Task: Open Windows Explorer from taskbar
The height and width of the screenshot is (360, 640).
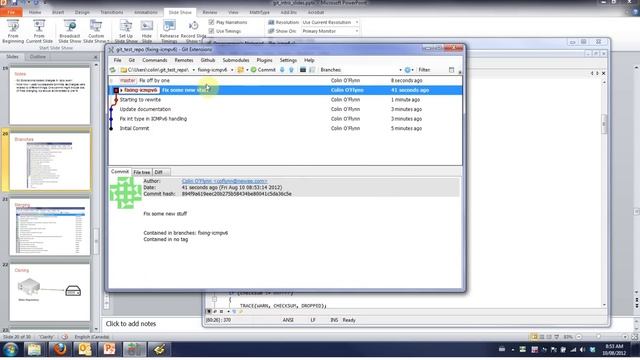Action: [34, 350]
